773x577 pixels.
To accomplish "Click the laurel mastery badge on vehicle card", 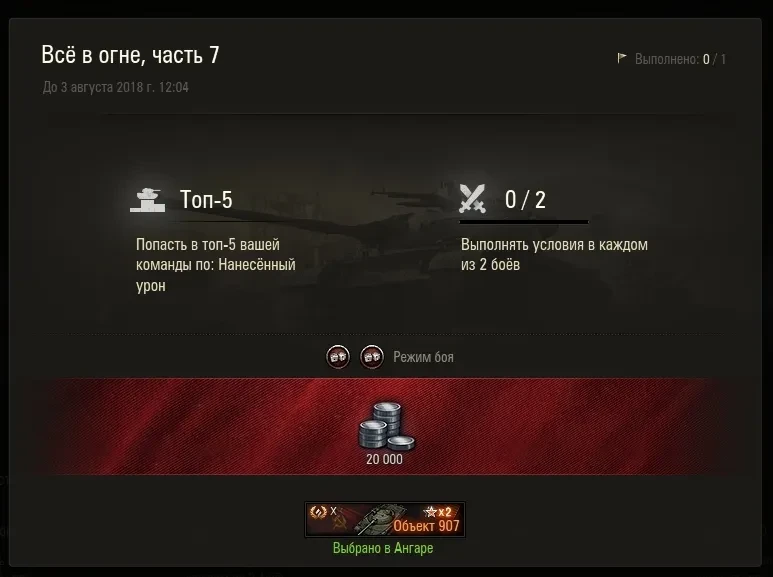I will 318,512.
